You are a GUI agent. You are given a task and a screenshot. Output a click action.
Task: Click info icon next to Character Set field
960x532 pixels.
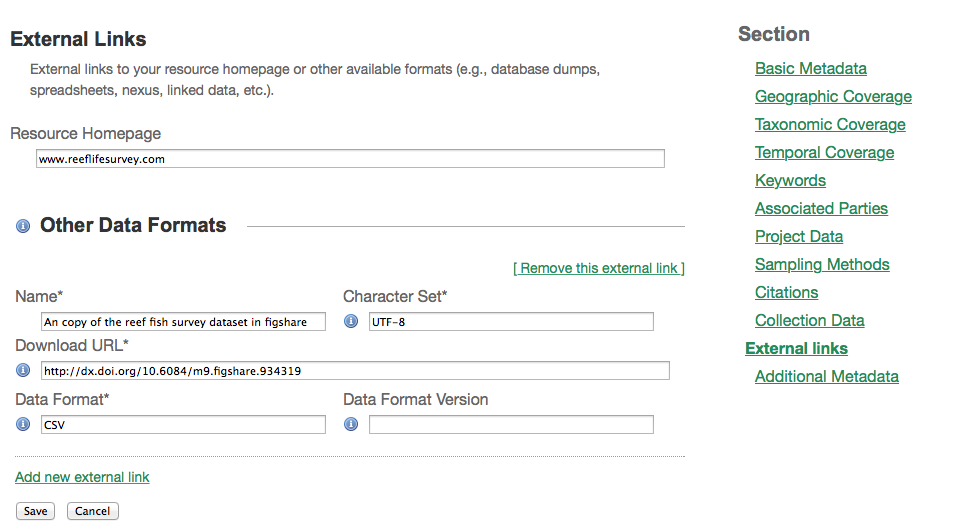coord(351,321)
